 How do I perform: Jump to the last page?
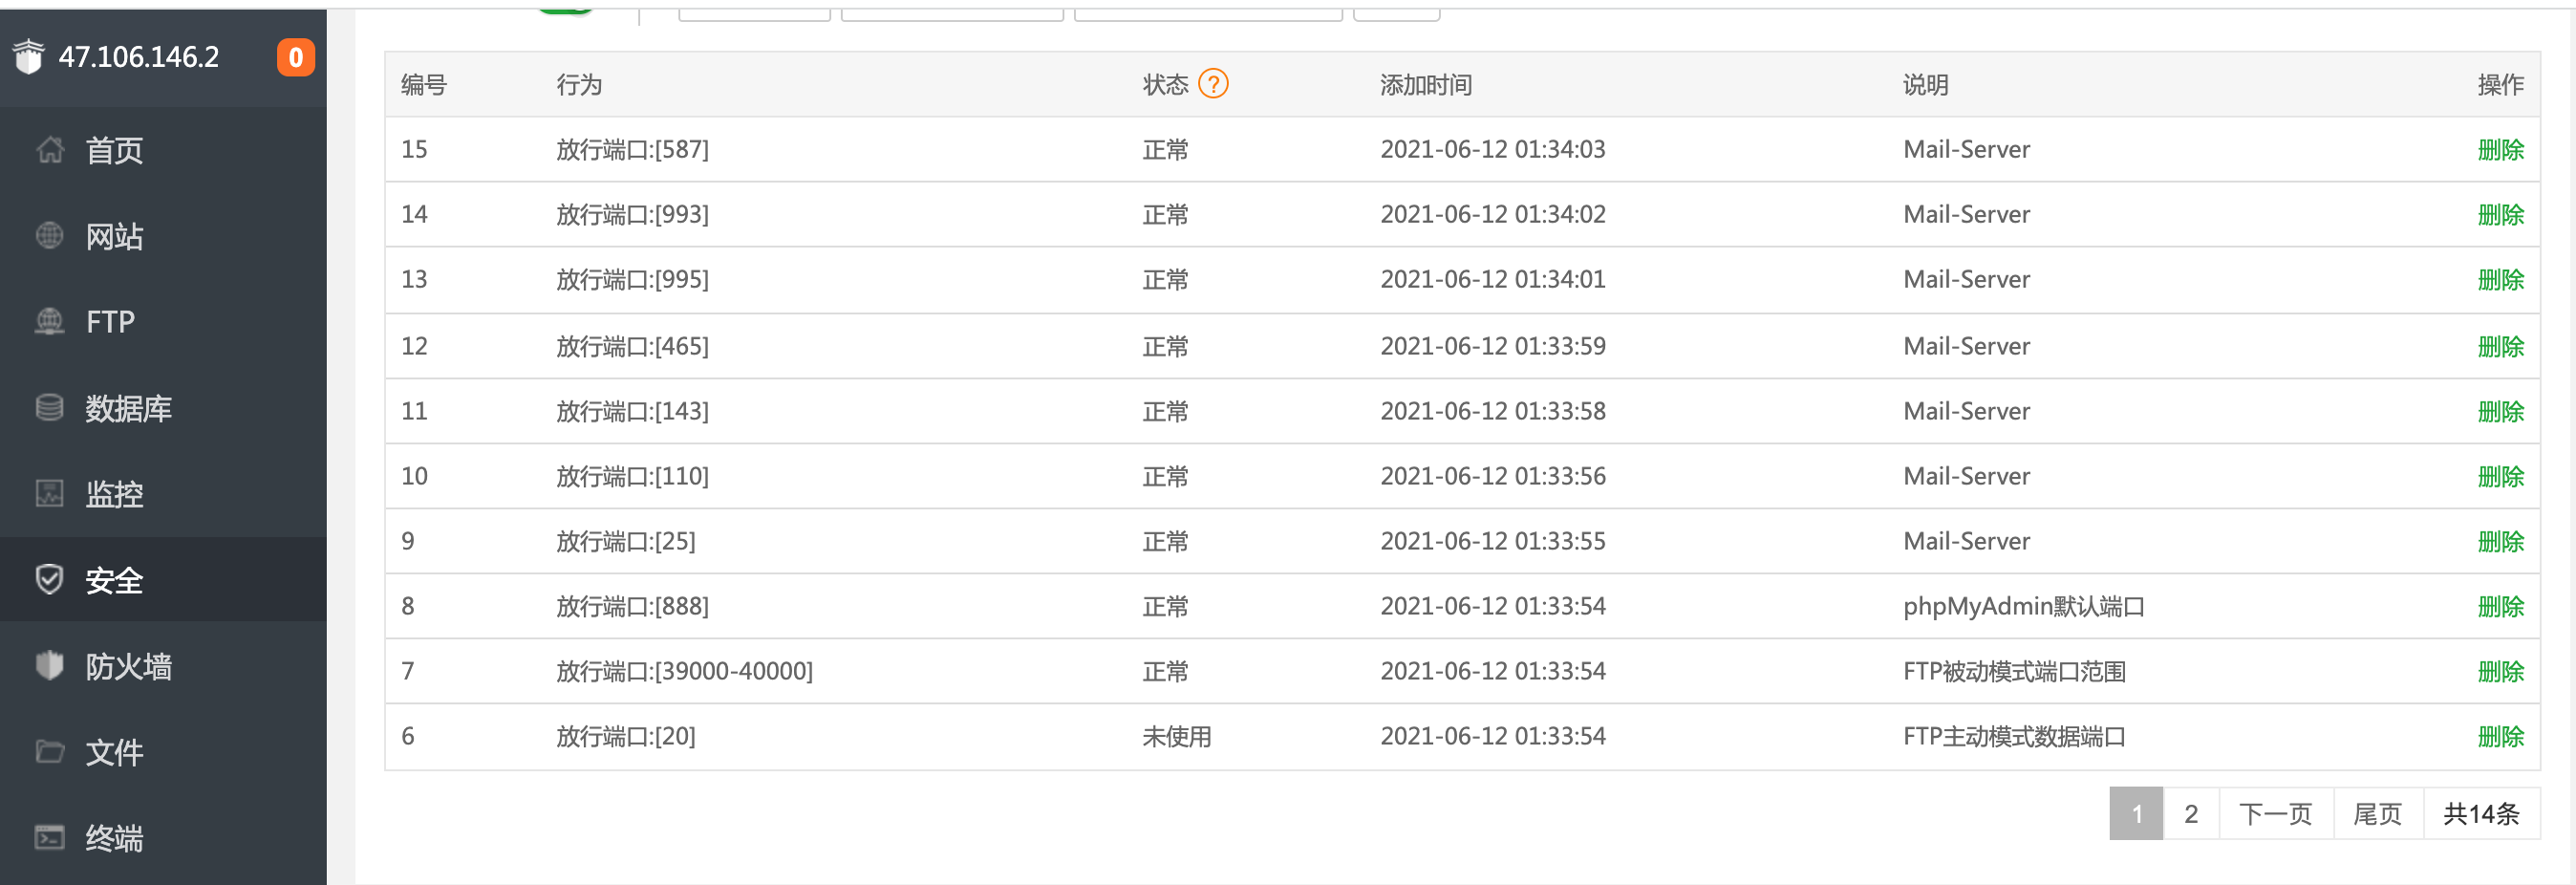2377,814
